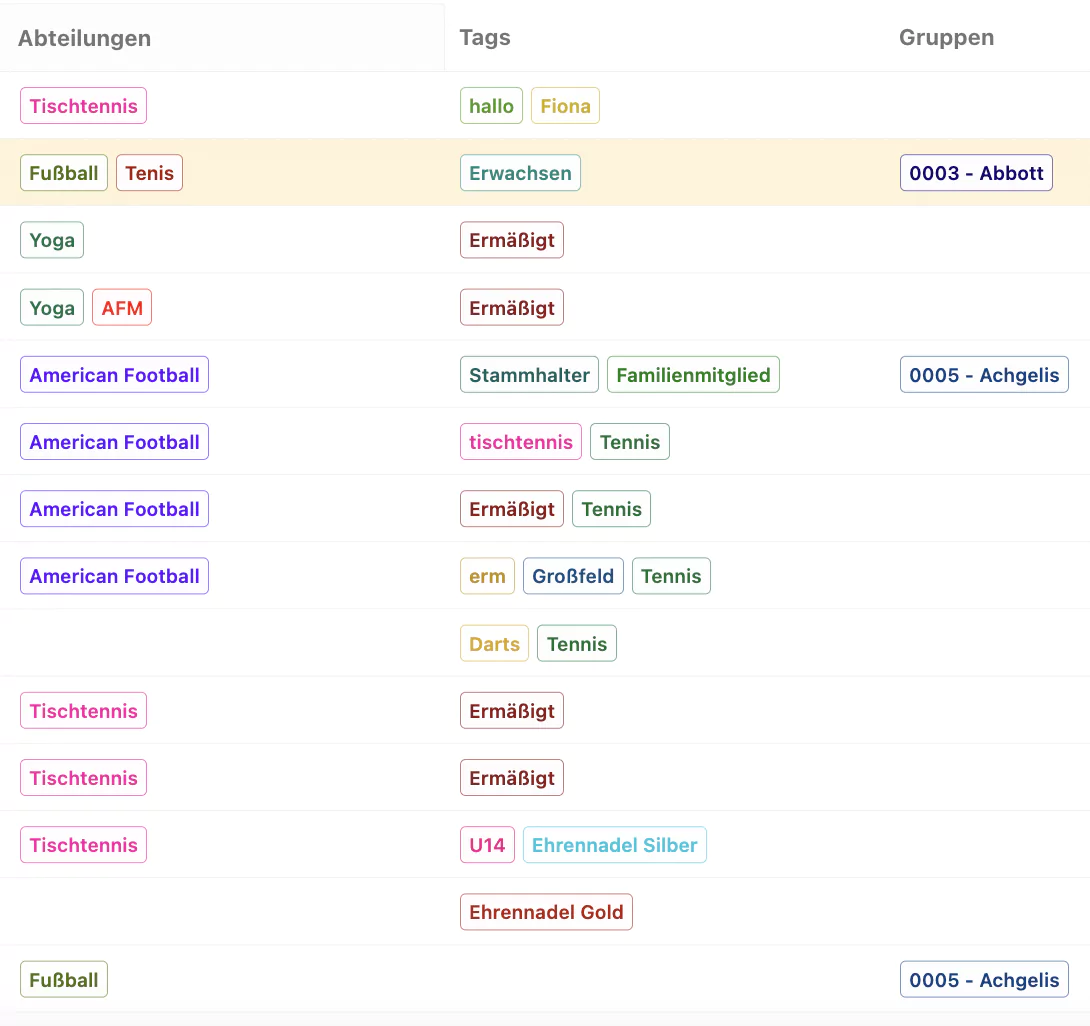The height and width of the screenshot is (1026, 1090).
Task: Select the Großfeld tag
Action: click(573, 576)
